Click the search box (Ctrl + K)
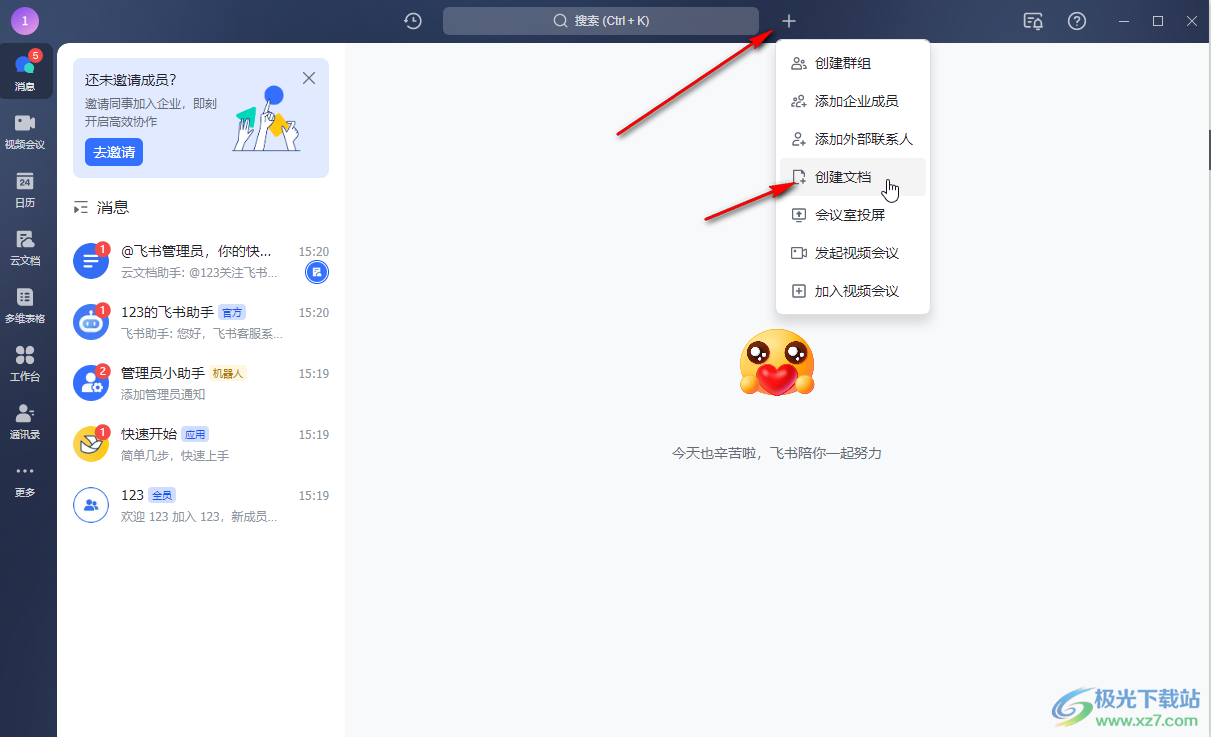 [601, 21]
